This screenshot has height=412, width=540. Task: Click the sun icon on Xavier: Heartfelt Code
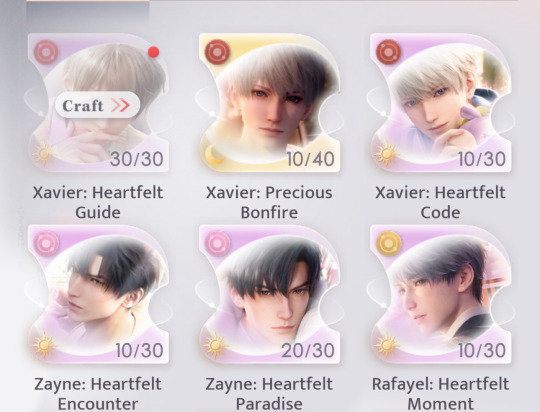[x=387, y=154]
